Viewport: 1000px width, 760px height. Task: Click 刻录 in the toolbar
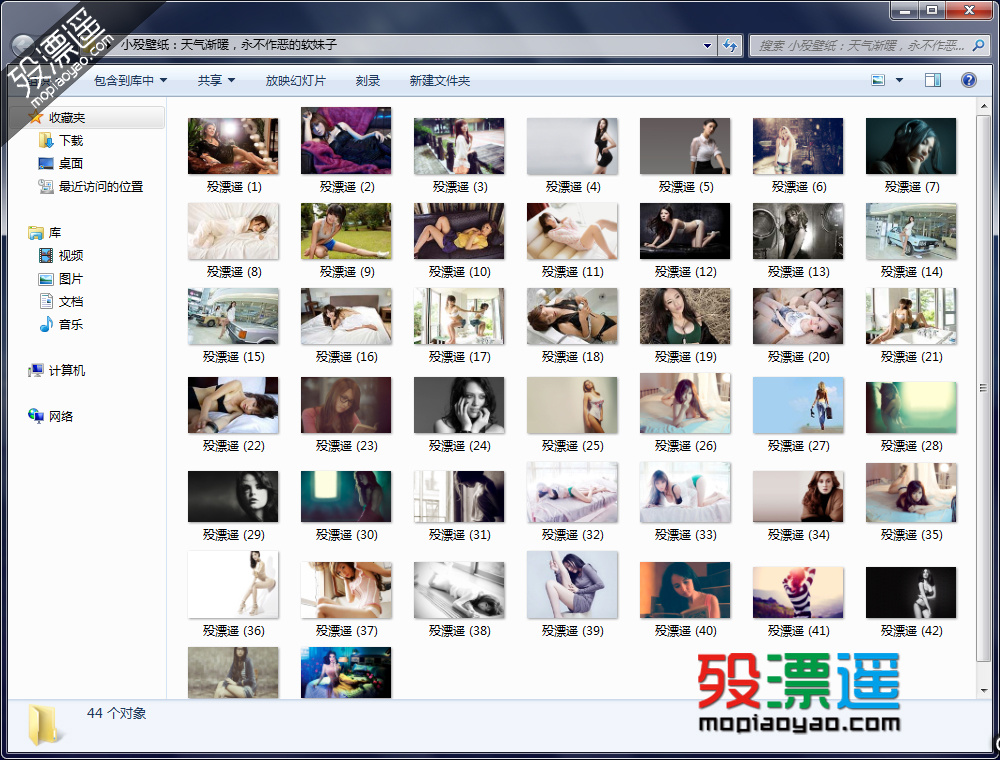(x=367, y=80)
